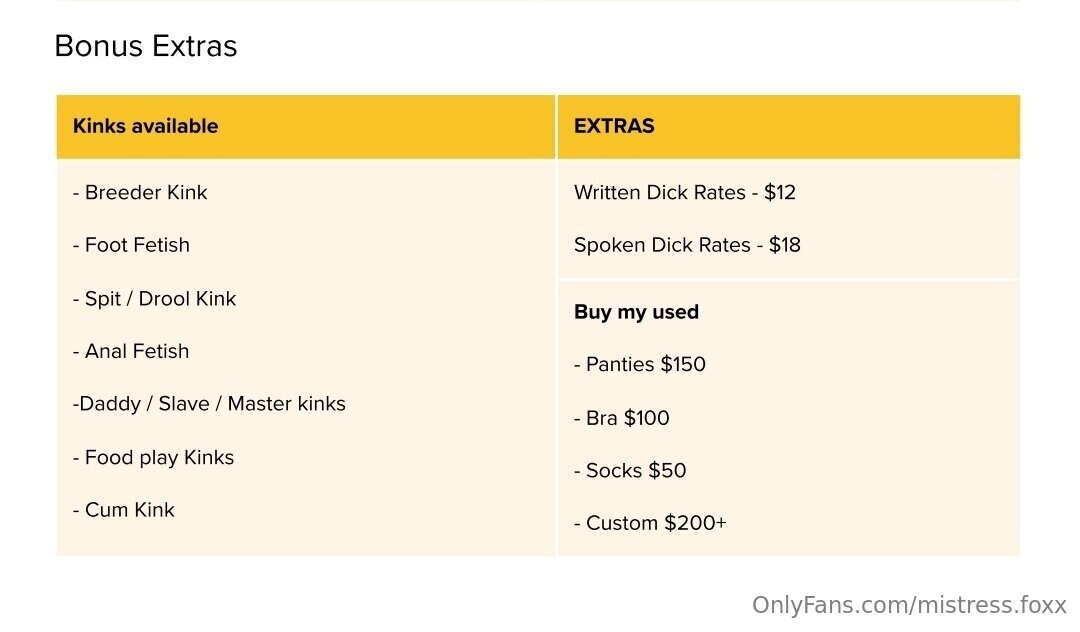The height and width of the screenshot is (632, 1080).
Task: Select the Panties $150 item
Action: click(x=640, y=365)
